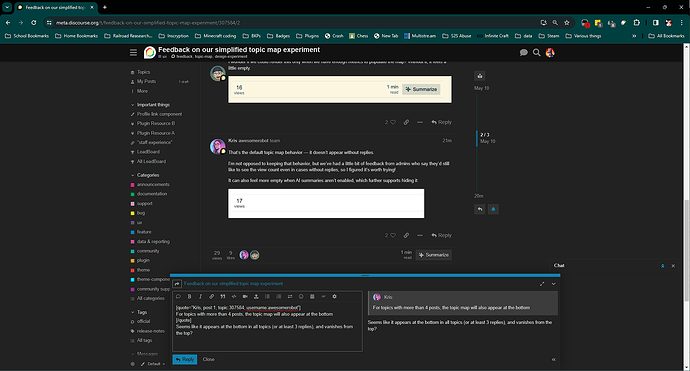Collapse the Tags sidebar section

coord(139,312)
